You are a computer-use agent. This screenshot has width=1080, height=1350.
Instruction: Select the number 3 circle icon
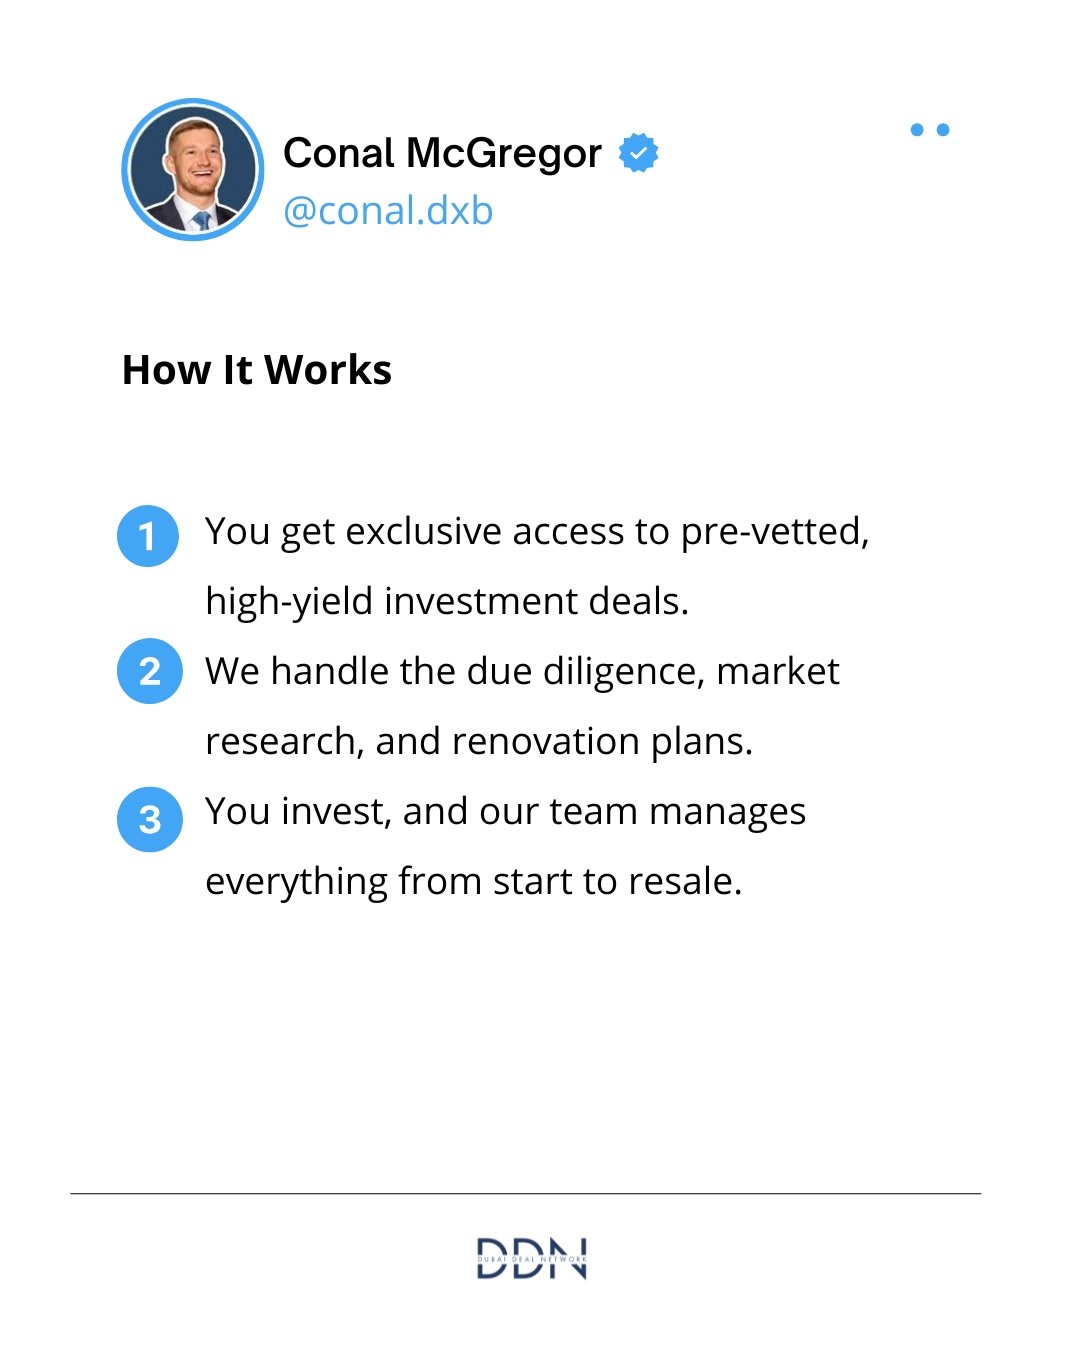click(x=150, y=820)
